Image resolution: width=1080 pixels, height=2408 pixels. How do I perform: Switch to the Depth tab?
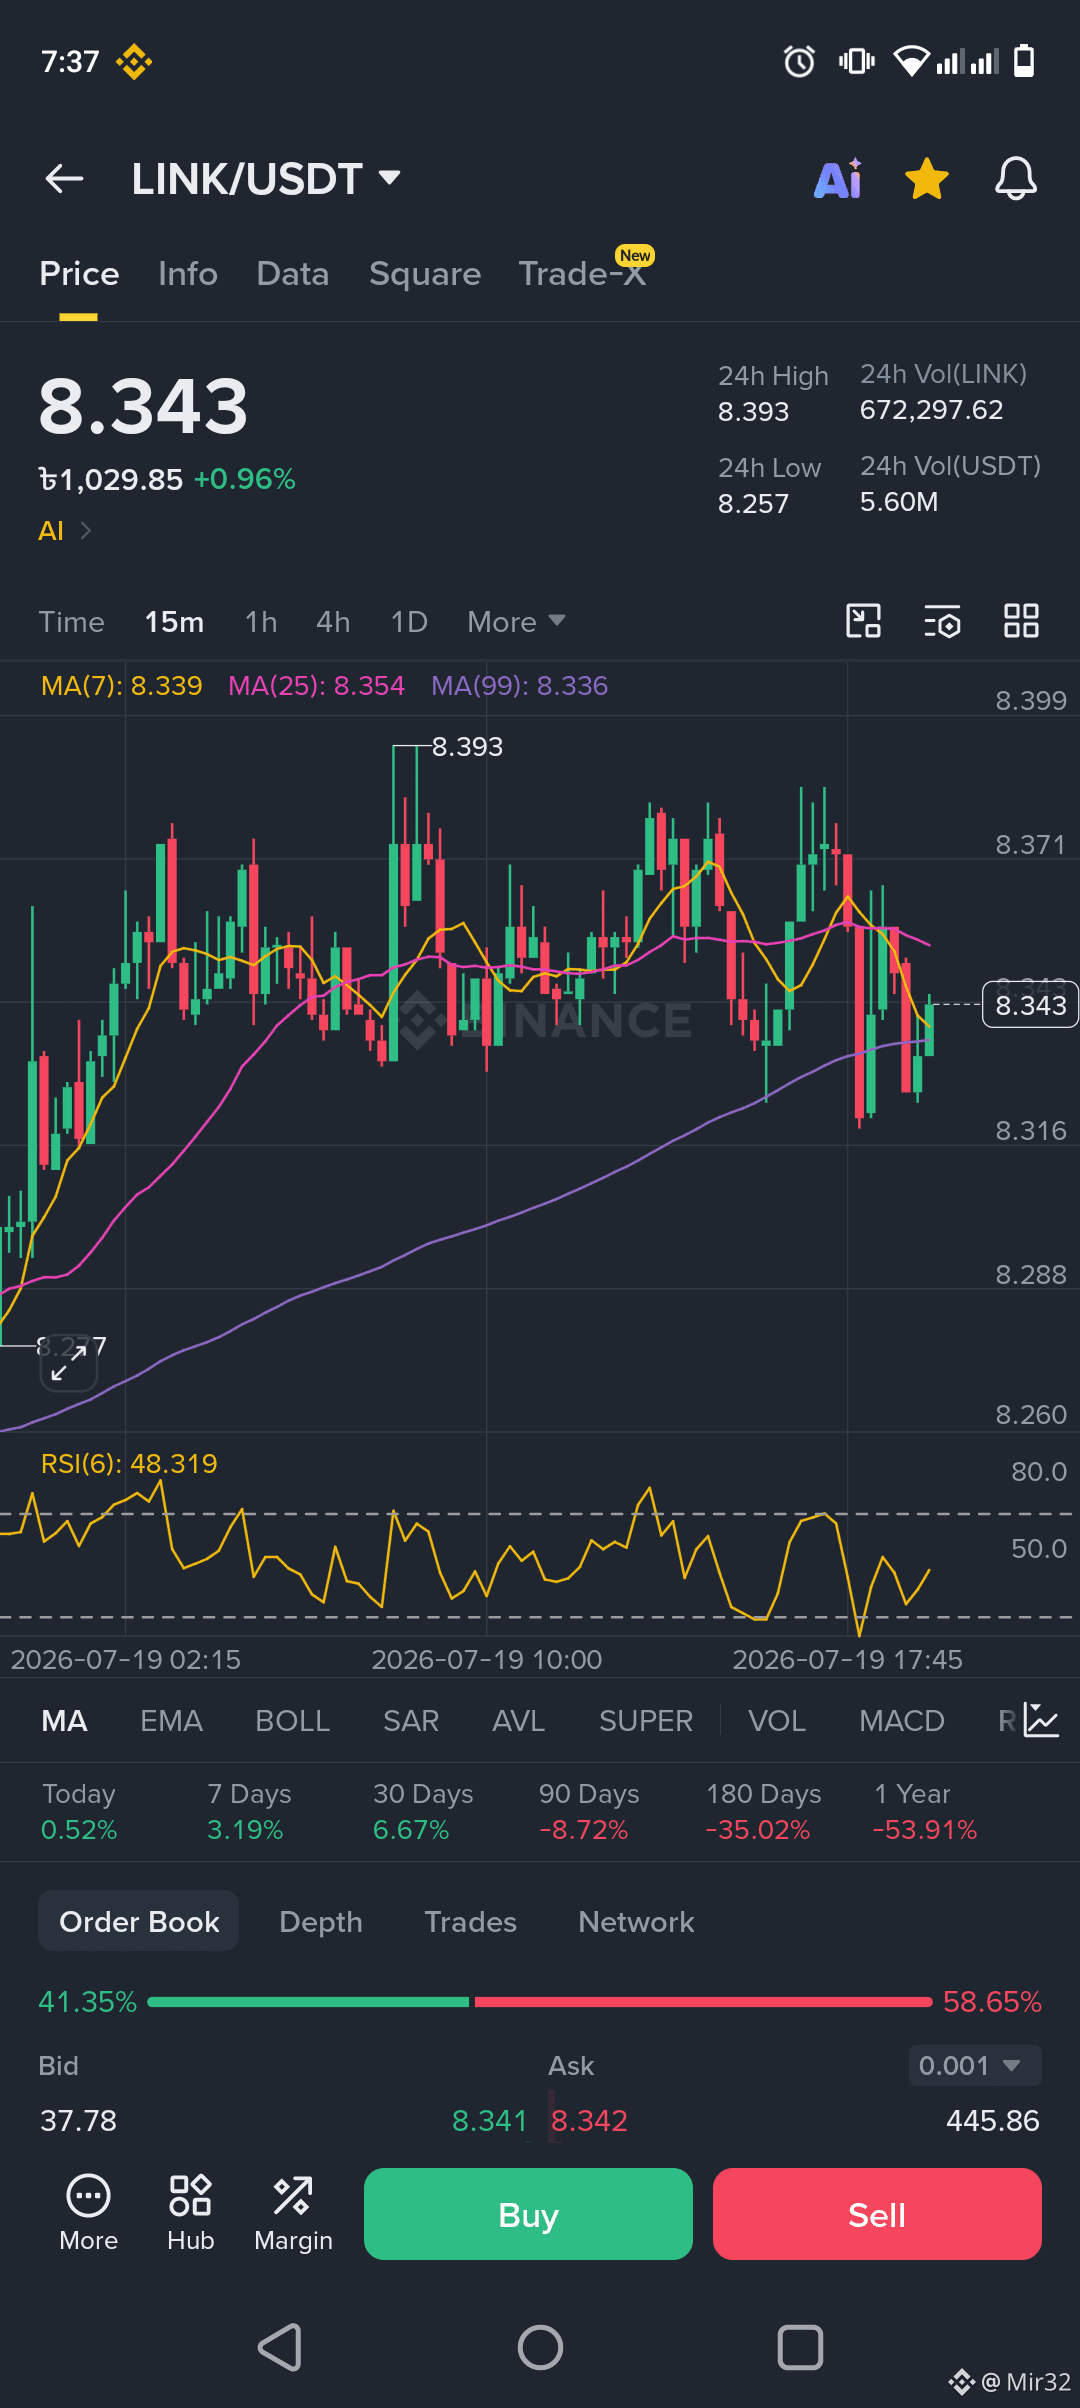tap(321, 1922)
